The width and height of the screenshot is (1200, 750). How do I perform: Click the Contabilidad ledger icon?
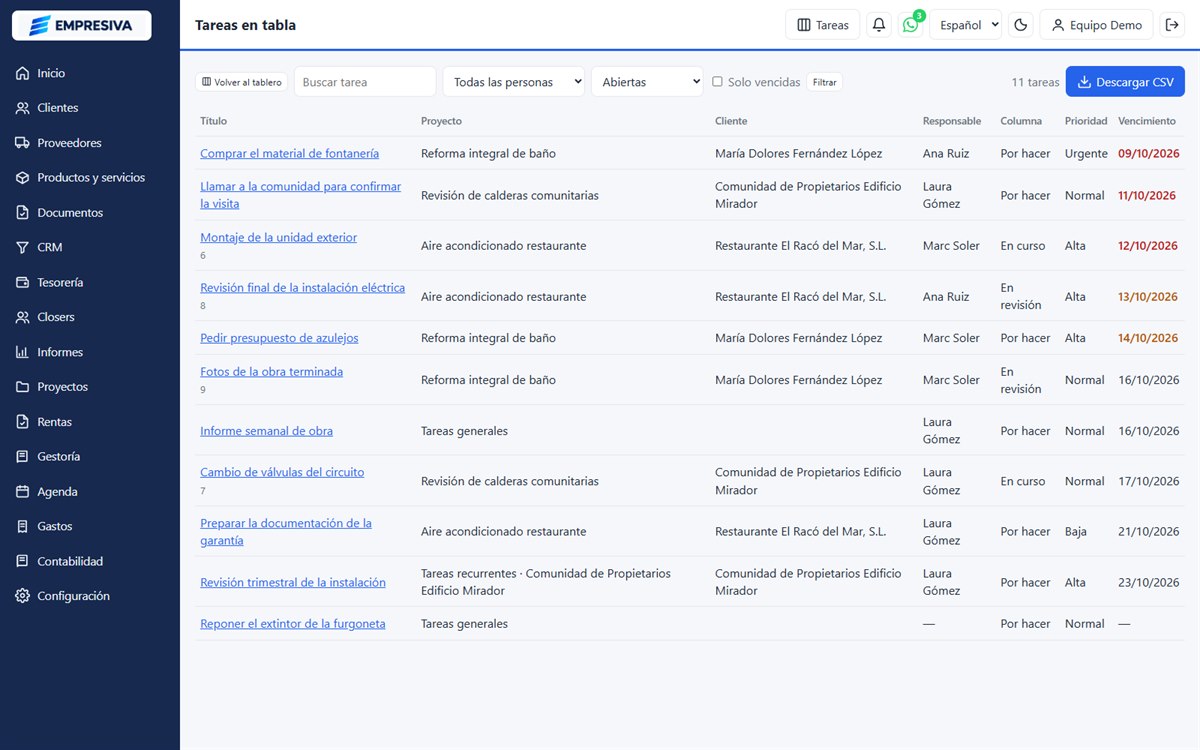pos(22,561)
